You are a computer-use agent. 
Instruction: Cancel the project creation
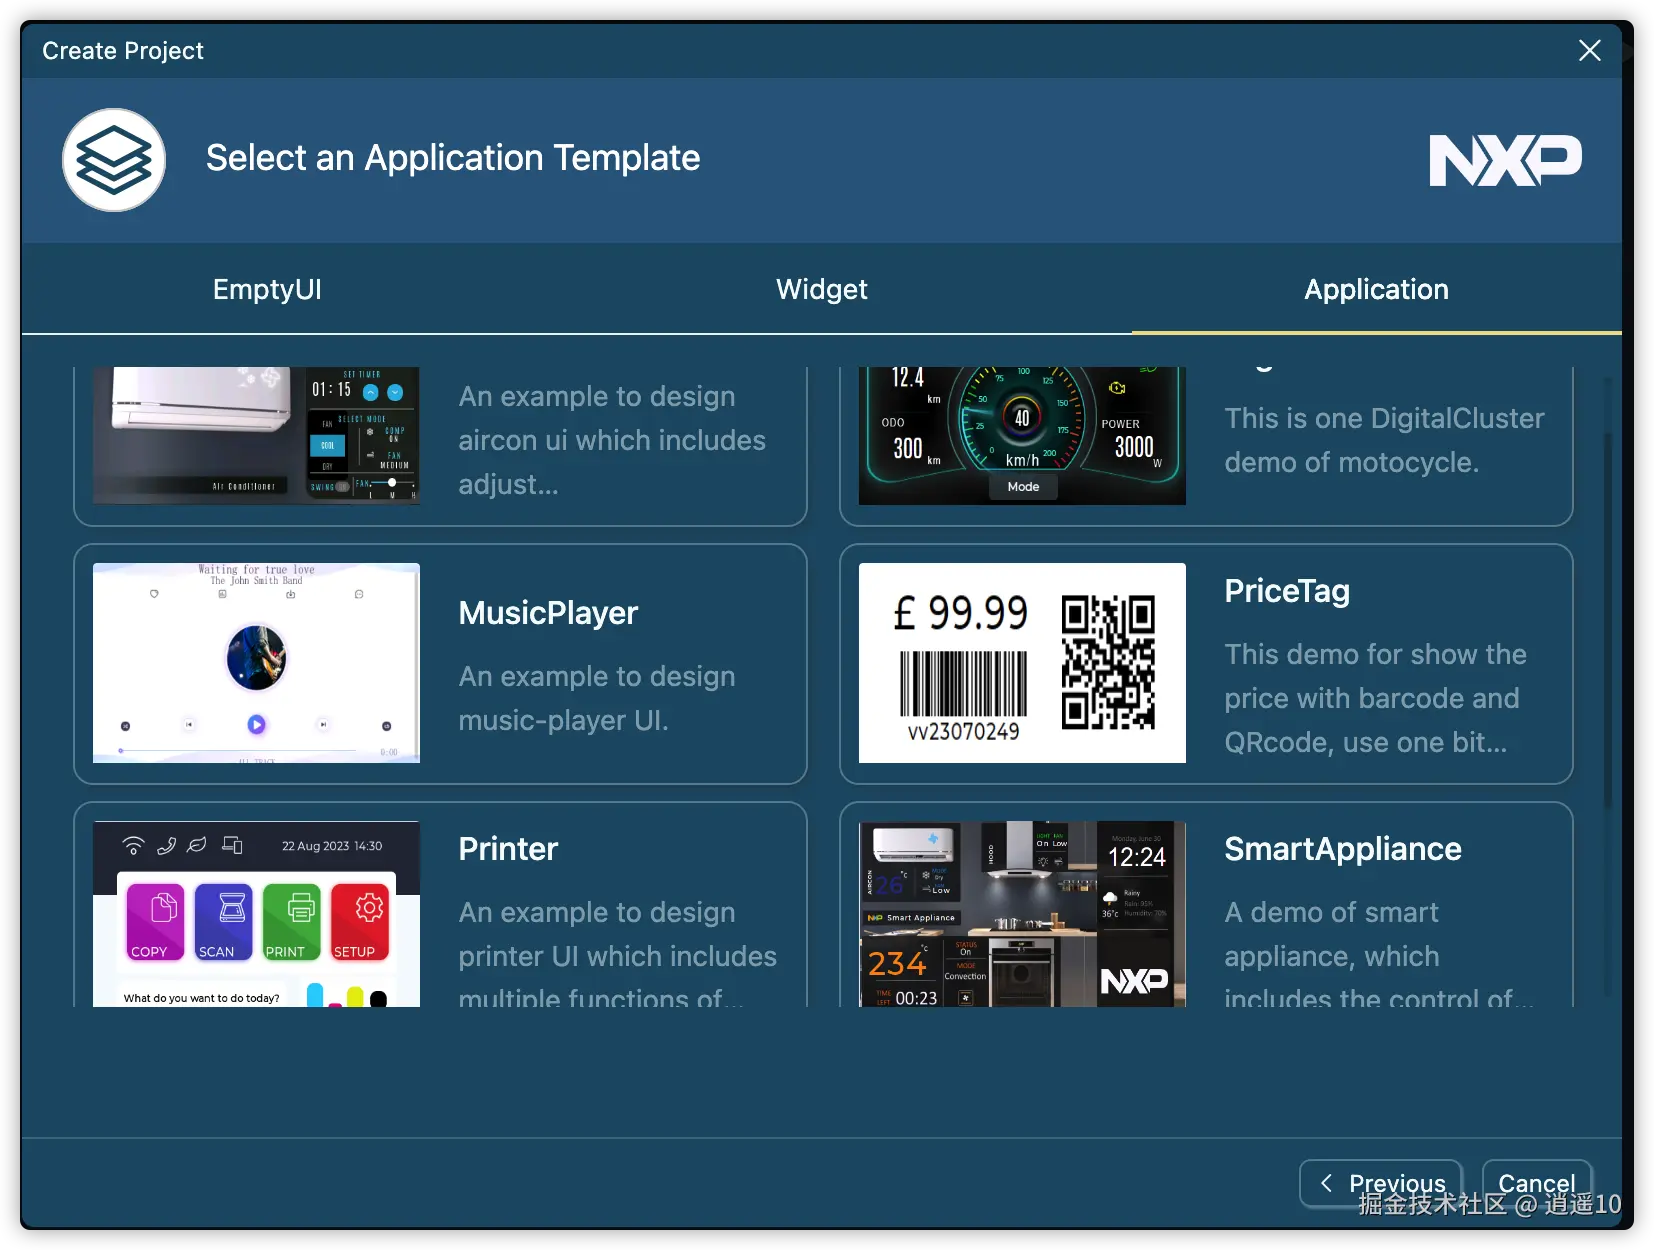point(1537,1184)
